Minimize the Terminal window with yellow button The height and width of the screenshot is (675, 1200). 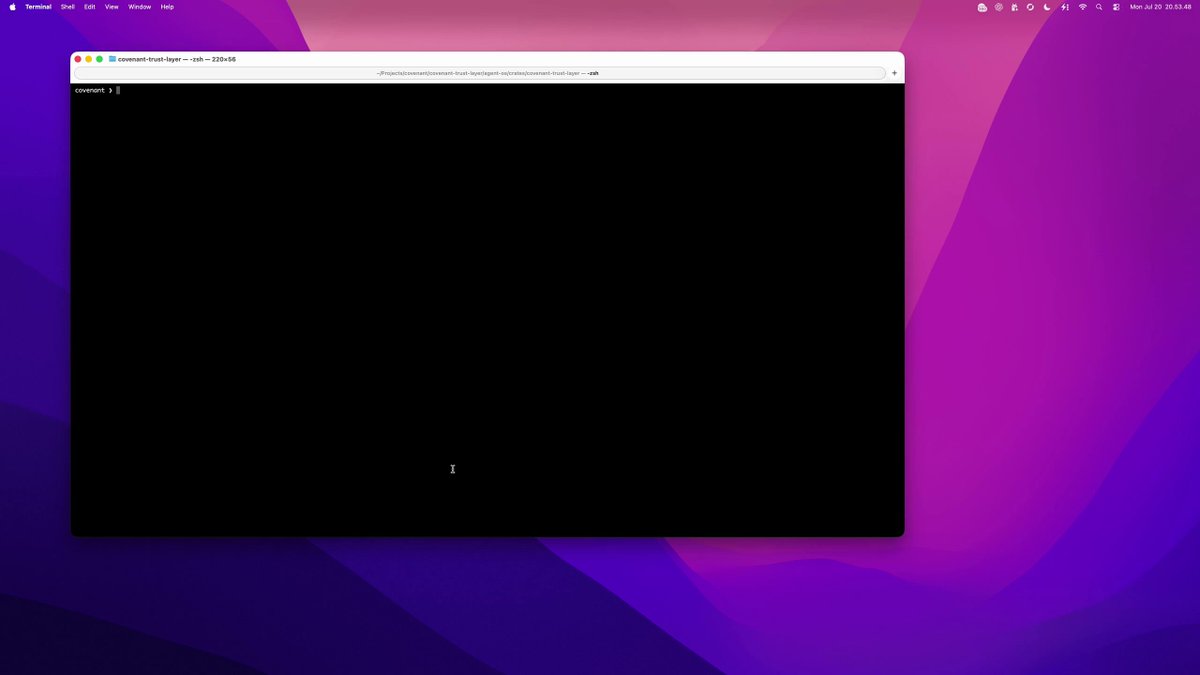(x=89, y=59)
